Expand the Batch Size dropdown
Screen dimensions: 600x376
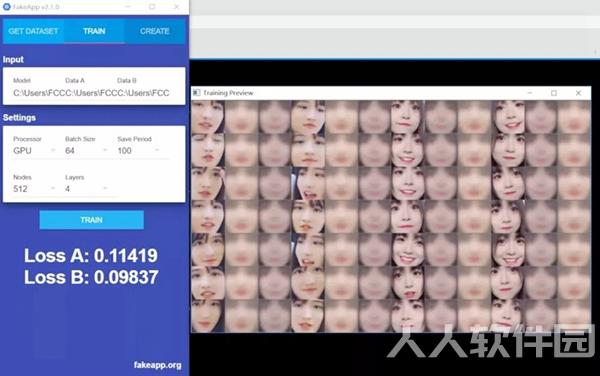(86, 150)
